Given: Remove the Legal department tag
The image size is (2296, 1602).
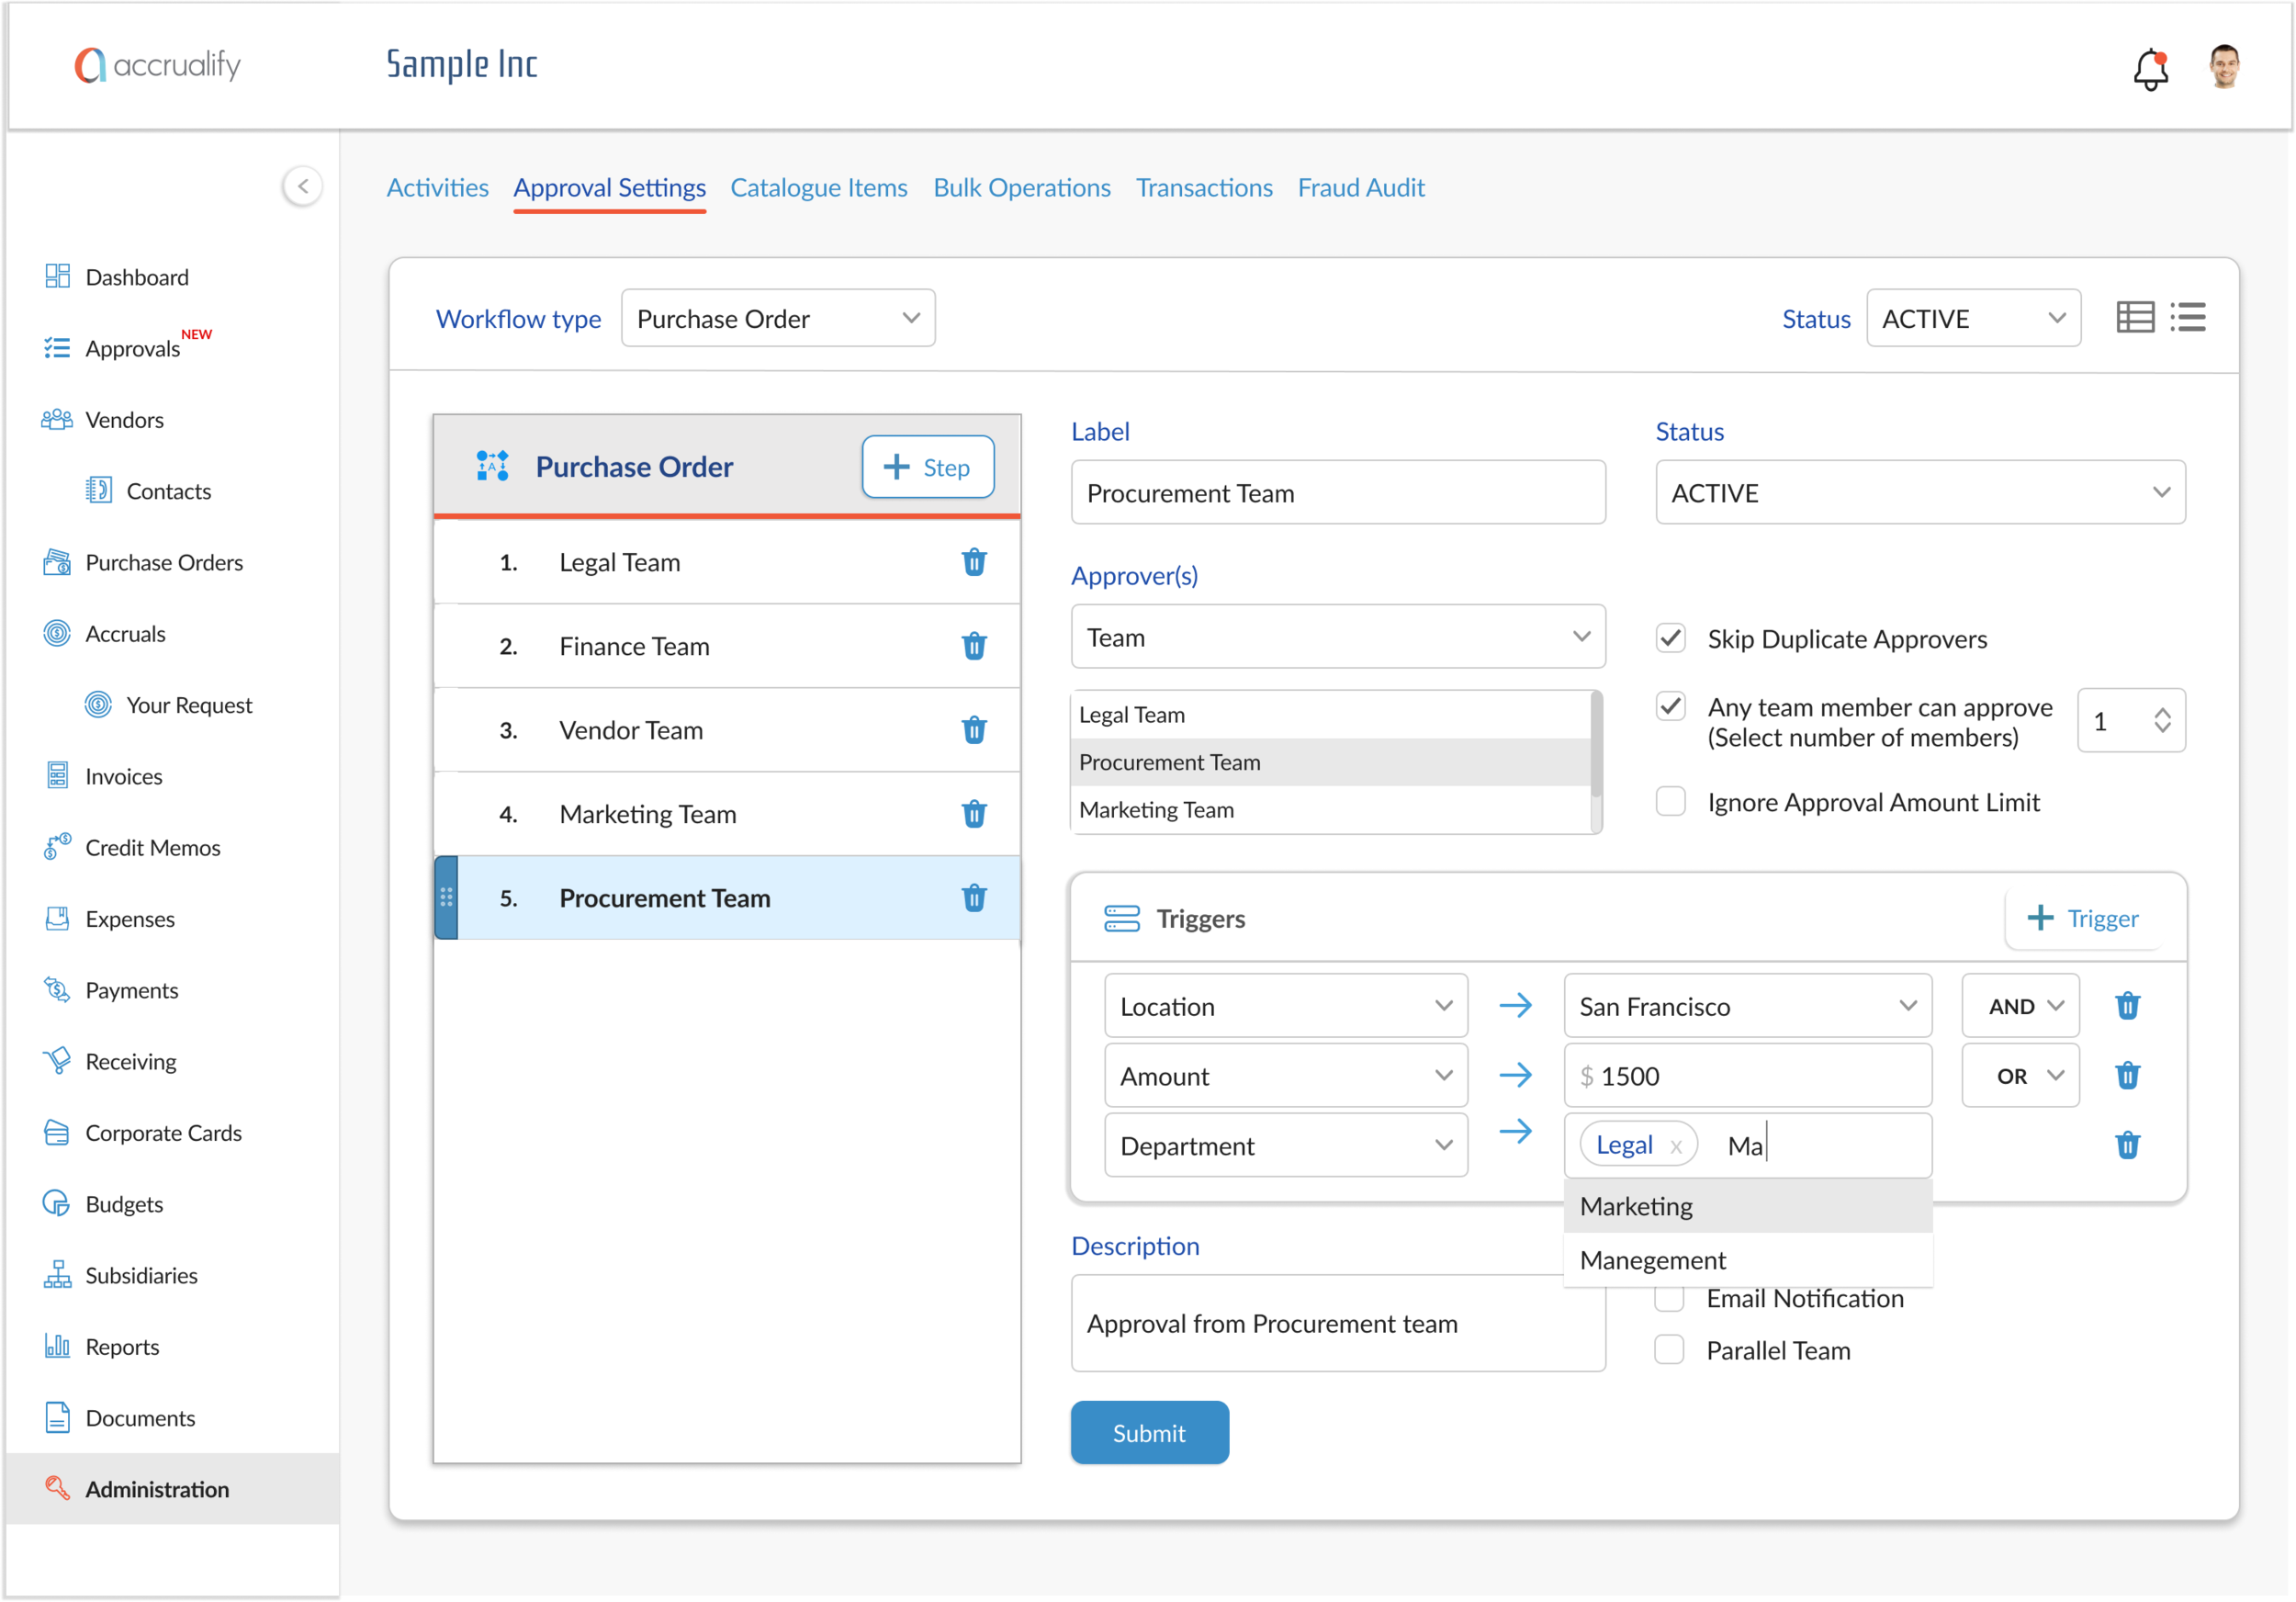Looking at the screenshot, I should (1676, 1147).
